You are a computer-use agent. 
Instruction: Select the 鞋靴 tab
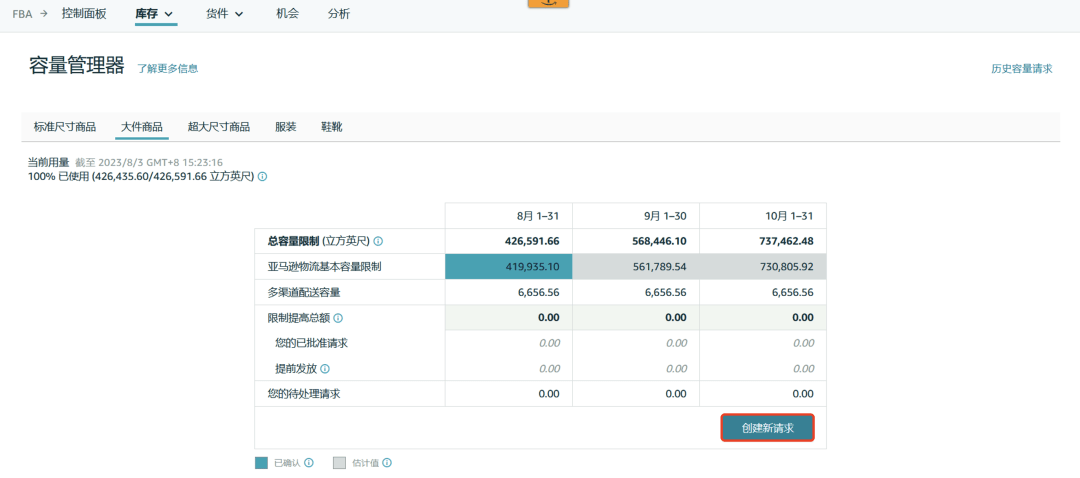pos(331,127)
